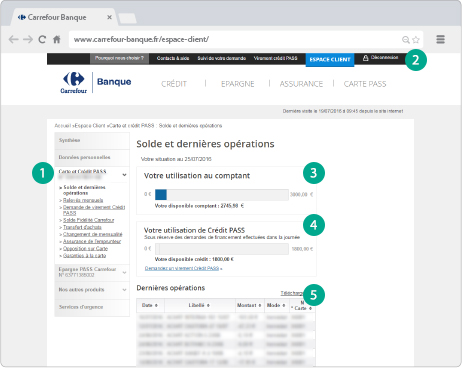Expand the Epargne PASS Carrefour section
This screenshot has height=368, width=462.
pyautogui.click(x=92, y=272)
